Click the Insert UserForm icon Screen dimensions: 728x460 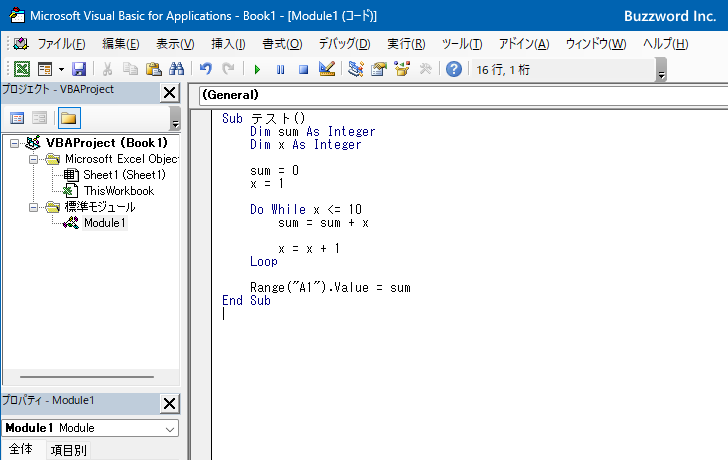pyautogui.click(x=45, y=69)
